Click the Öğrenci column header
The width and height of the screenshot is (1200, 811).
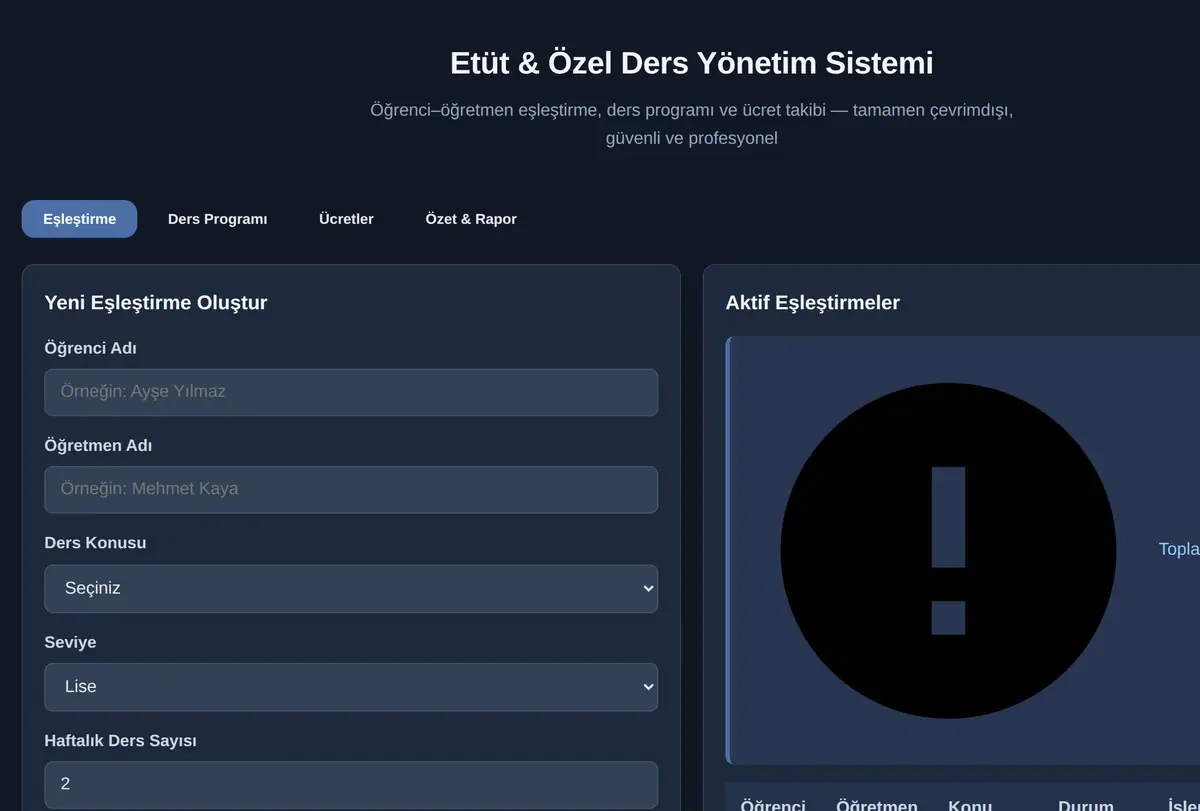tap(773, 806)
